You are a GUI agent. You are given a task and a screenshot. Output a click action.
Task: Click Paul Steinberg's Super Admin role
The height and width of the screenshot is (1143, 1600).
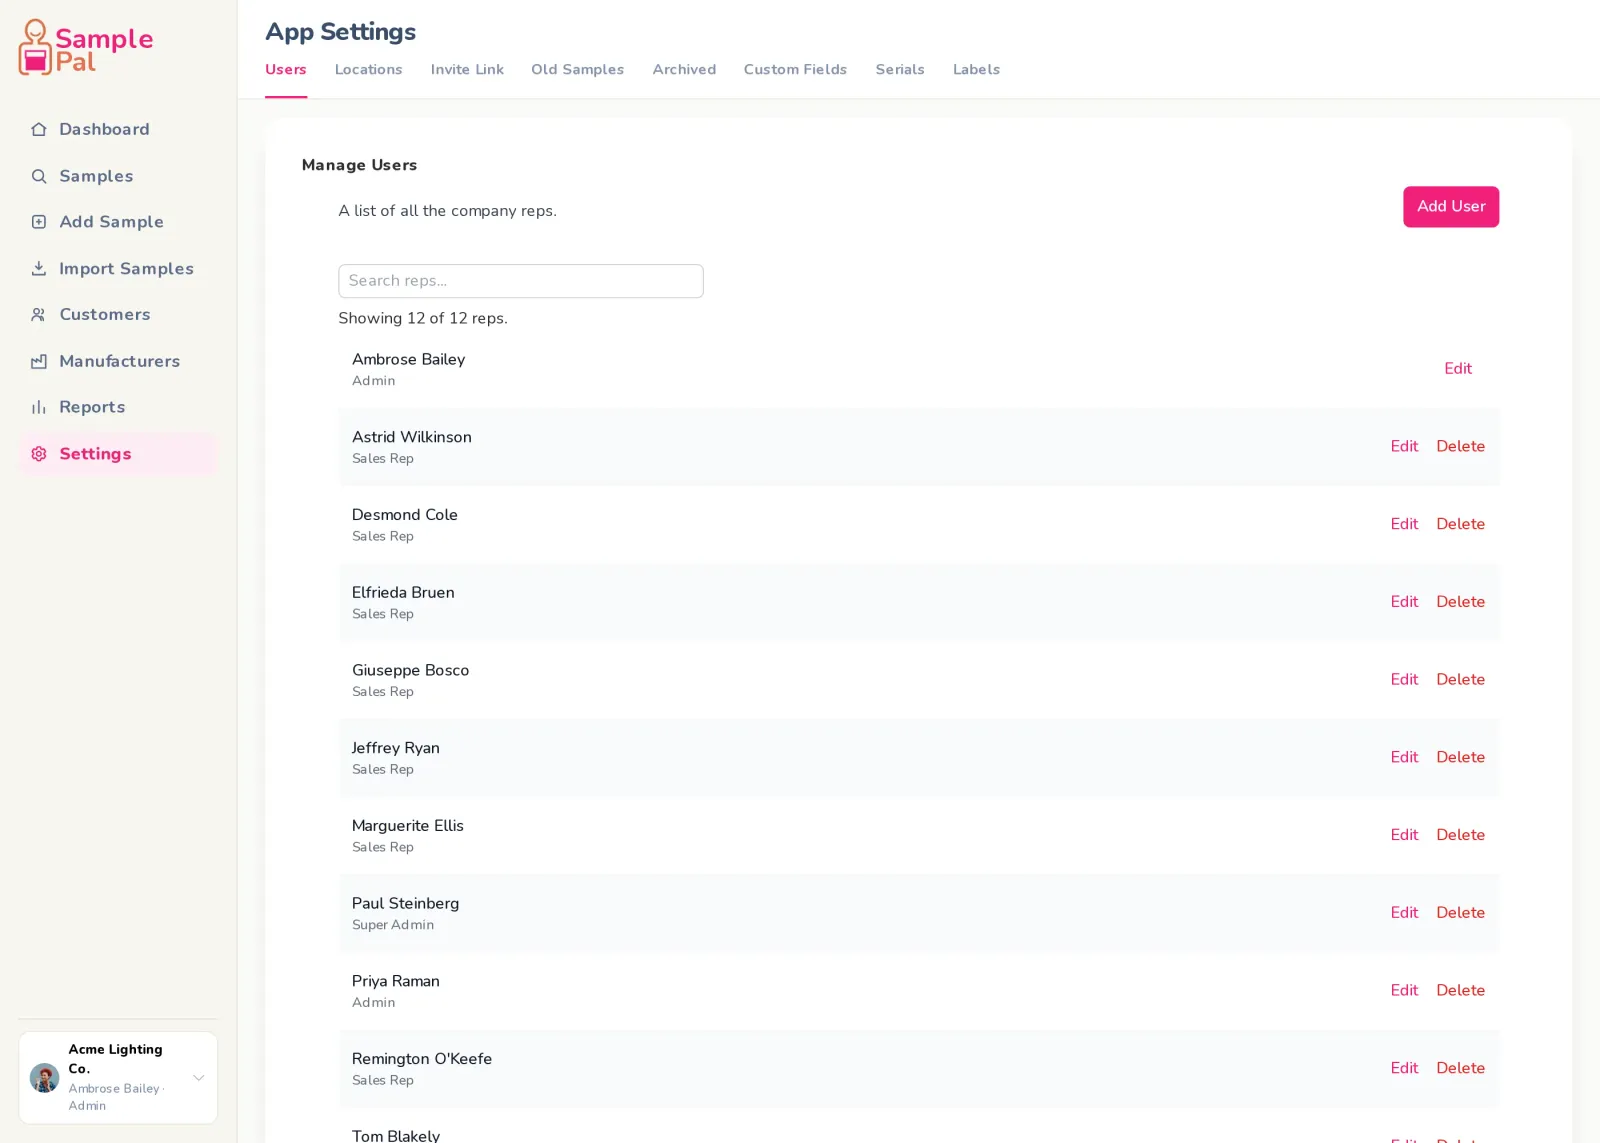[x=393, y=925]
